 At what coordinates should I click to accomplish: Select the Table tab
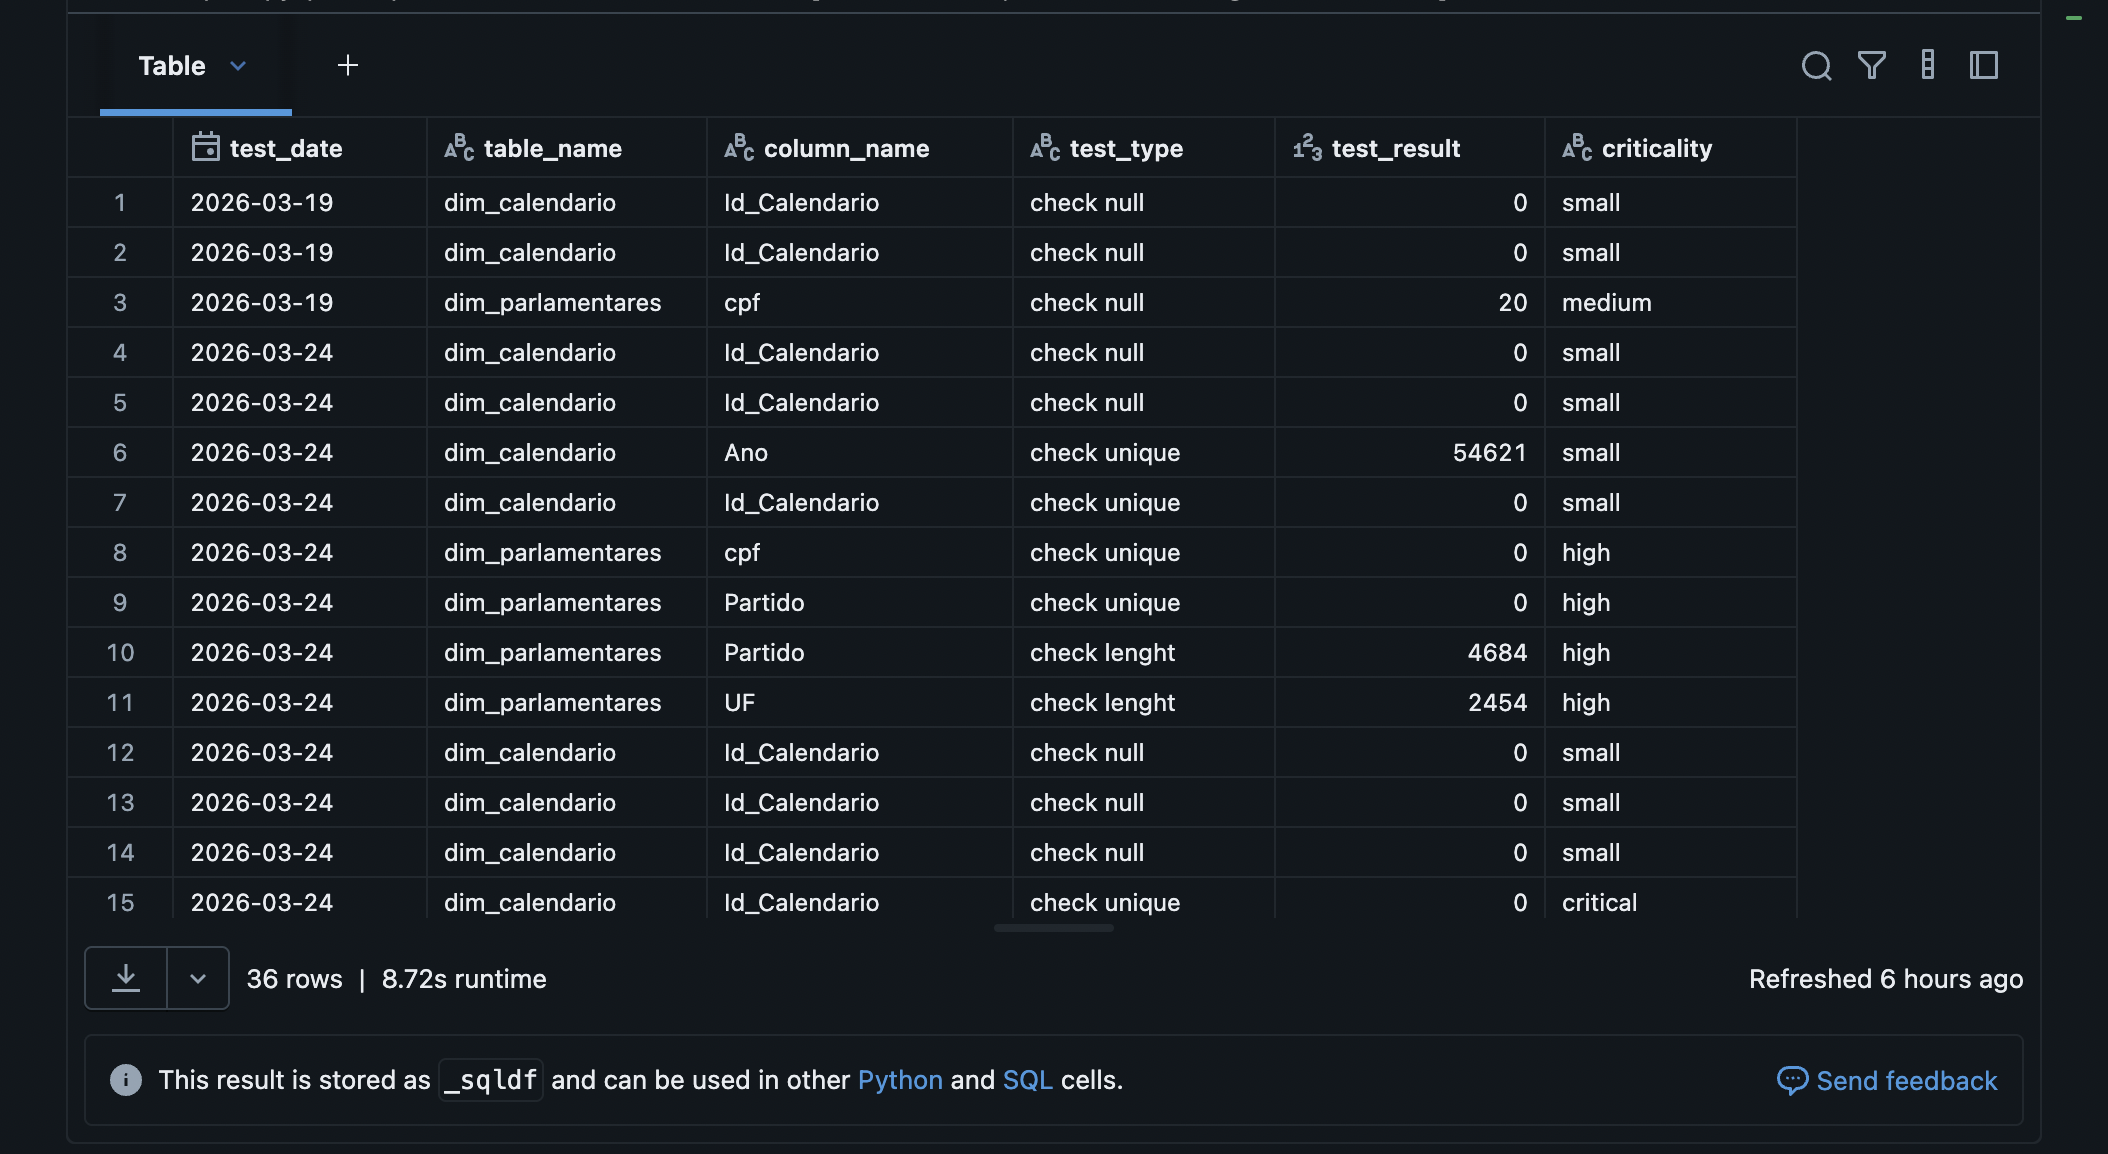[x=172, y=66]
